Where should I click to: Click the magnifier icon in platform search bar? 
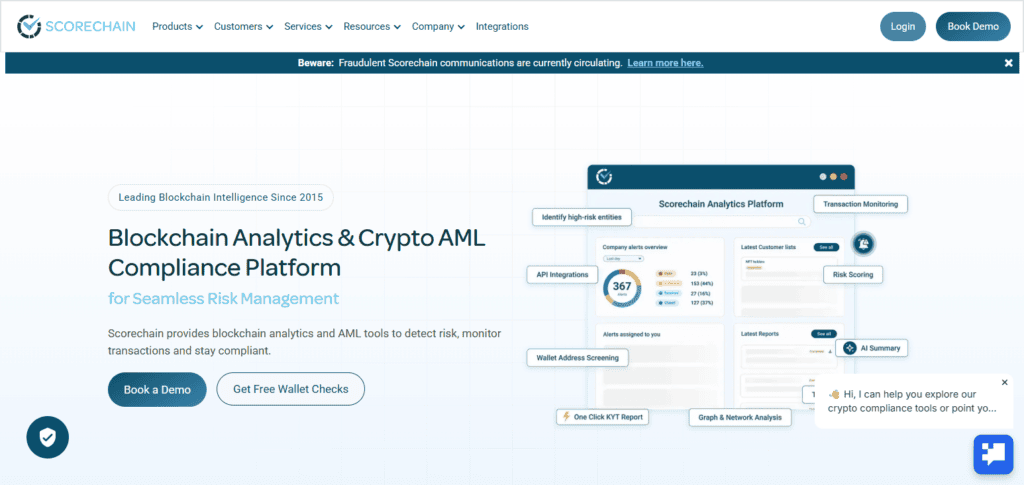pos(802,222)
